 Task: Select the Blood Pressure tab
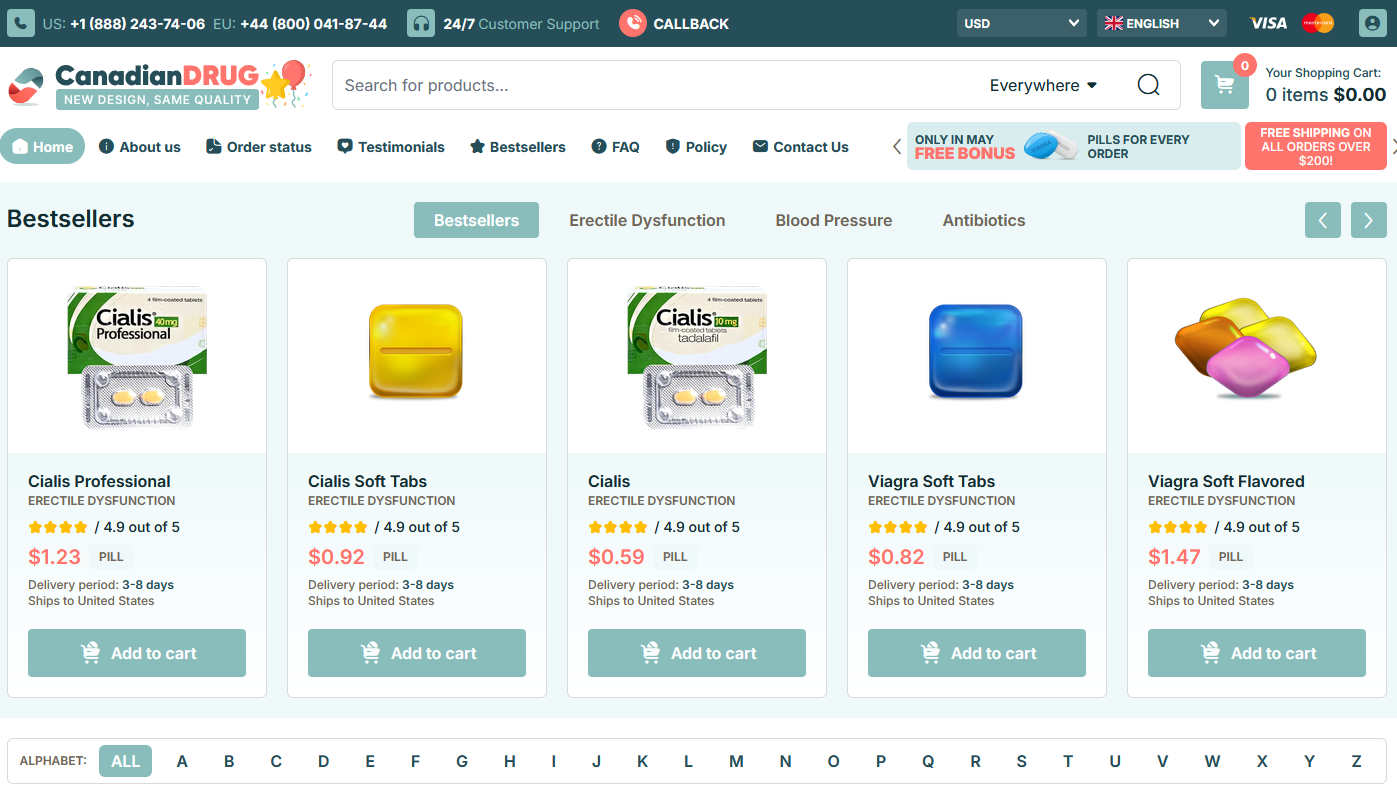[x=834, y=220]
